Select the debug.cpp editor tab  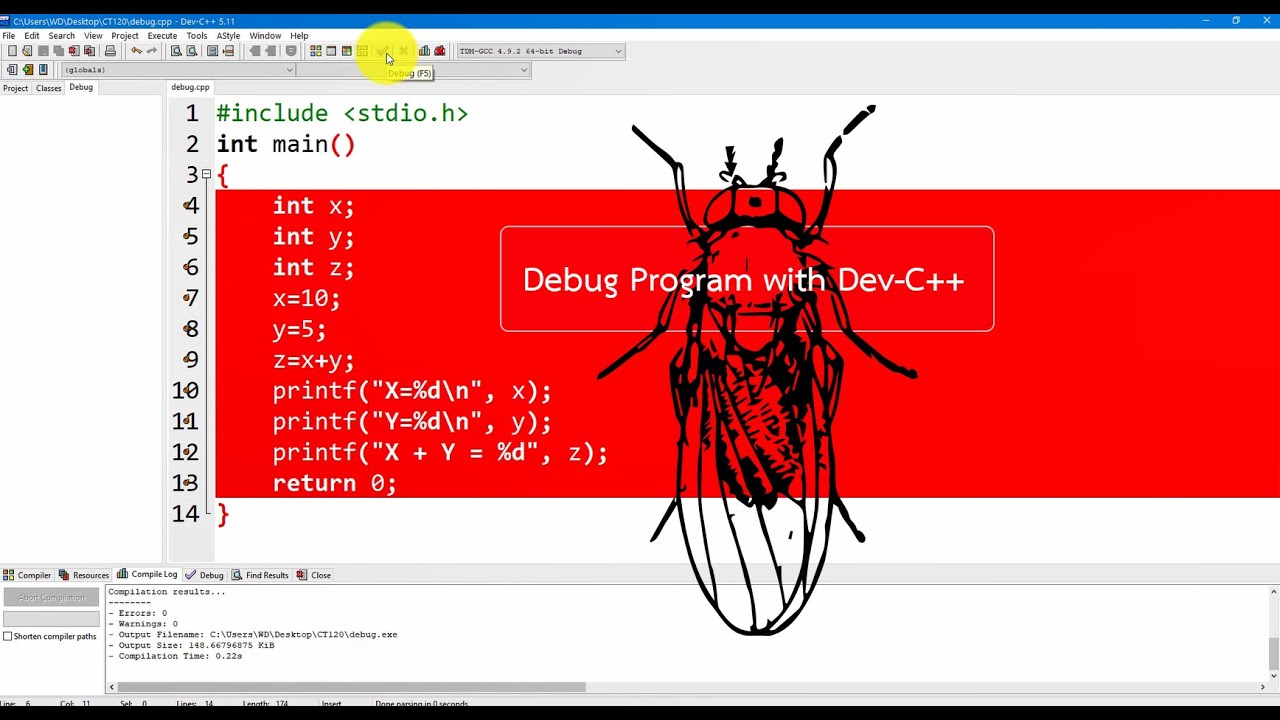[x=190, y=87]
